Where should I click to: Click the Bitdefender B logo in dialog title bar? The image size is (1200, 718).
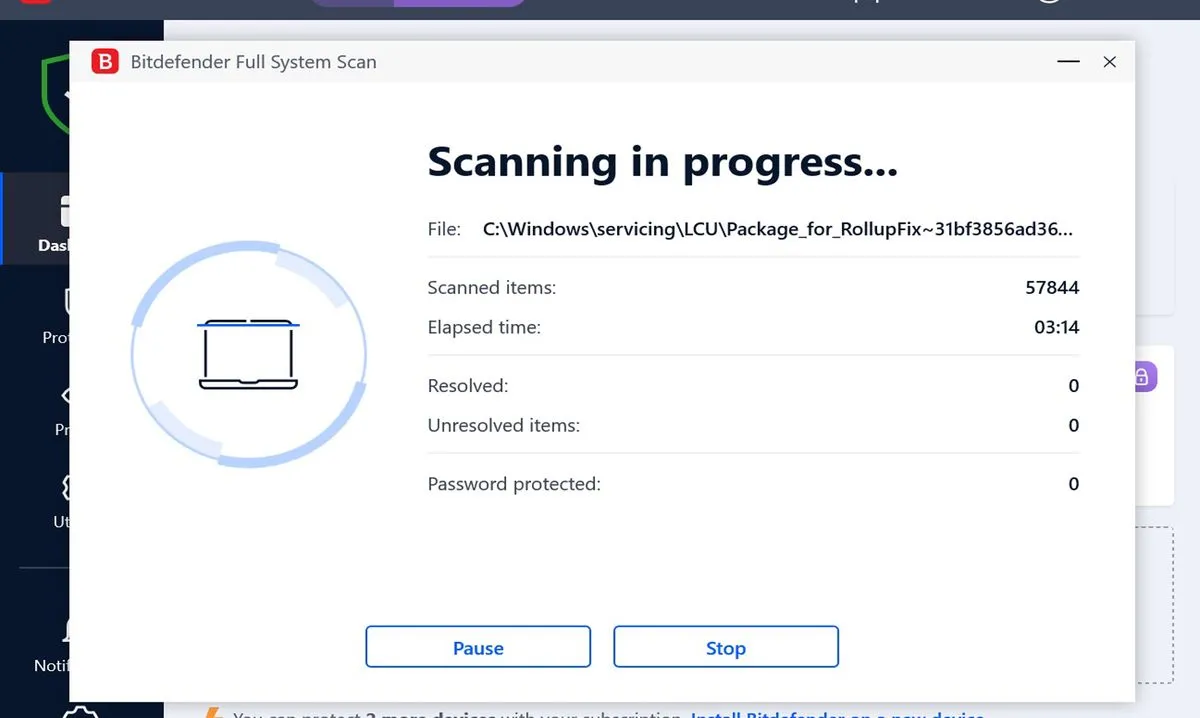tap(103, 61)
